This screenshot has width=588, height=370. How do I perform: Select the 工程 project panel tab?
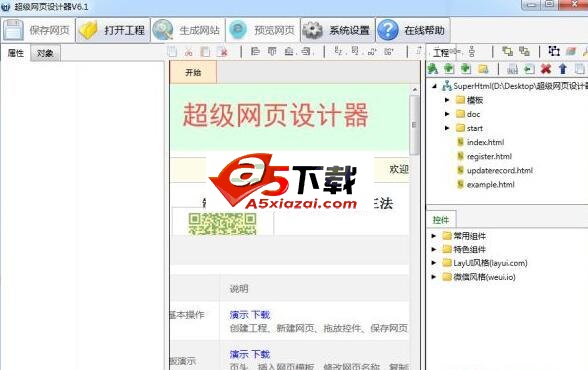click(441, 52)
